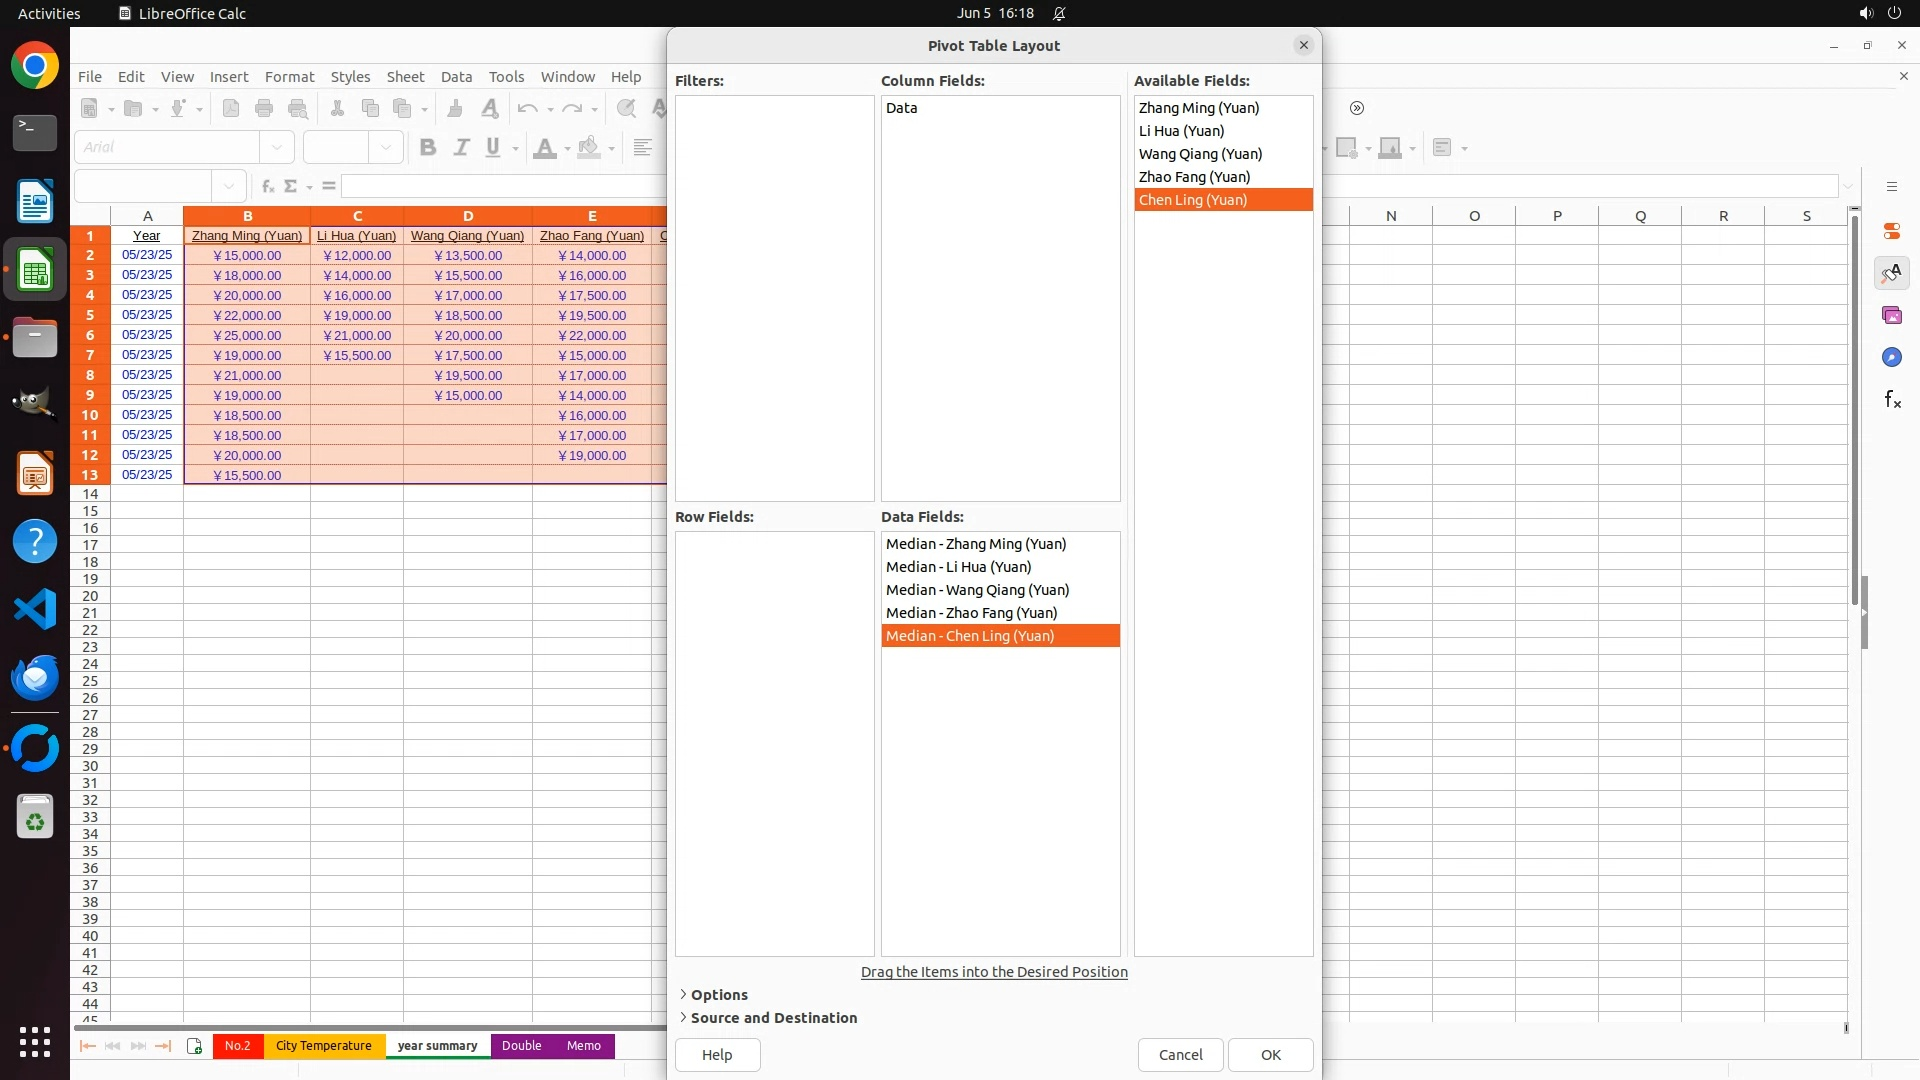Click the add new sheet icon

click(194, 1046)
